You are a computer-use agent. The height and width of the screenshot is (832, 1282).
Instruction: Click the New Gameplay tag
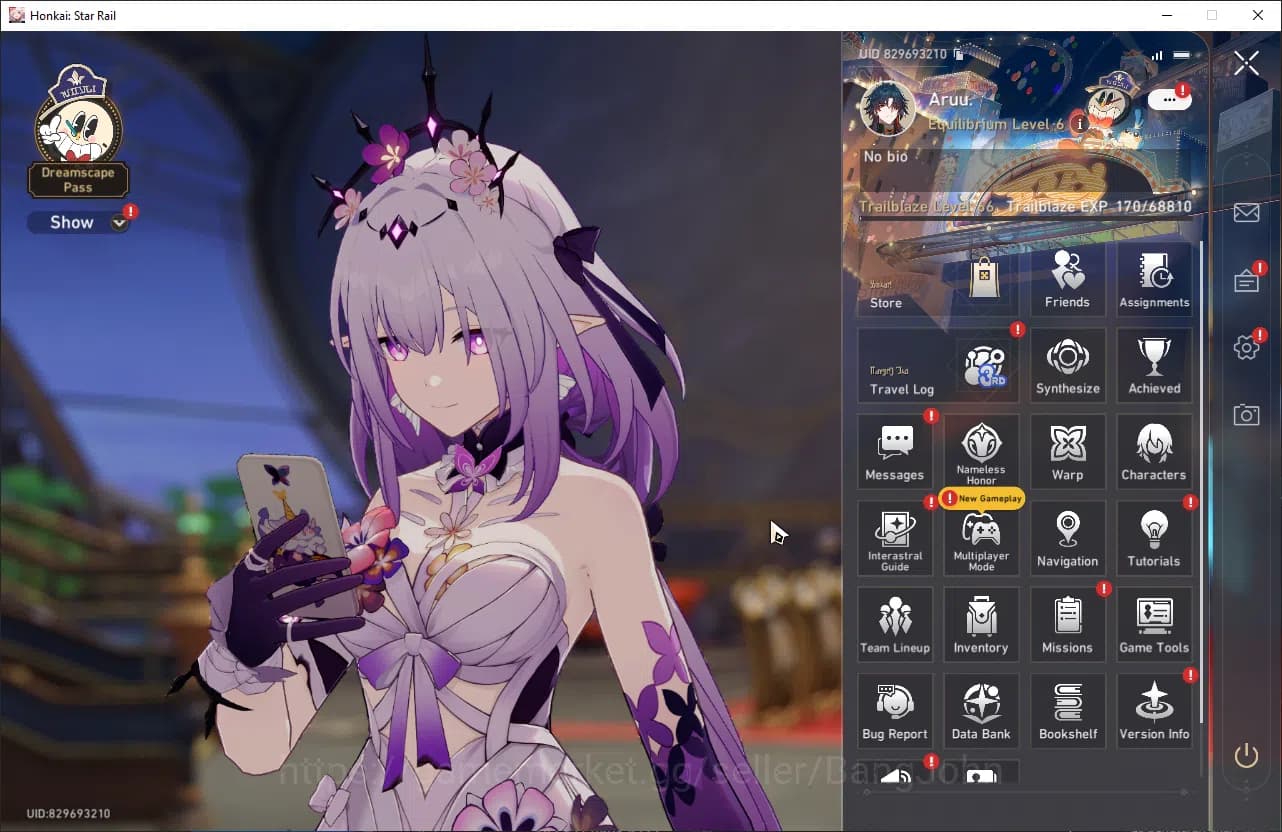(x=982, y=498)
